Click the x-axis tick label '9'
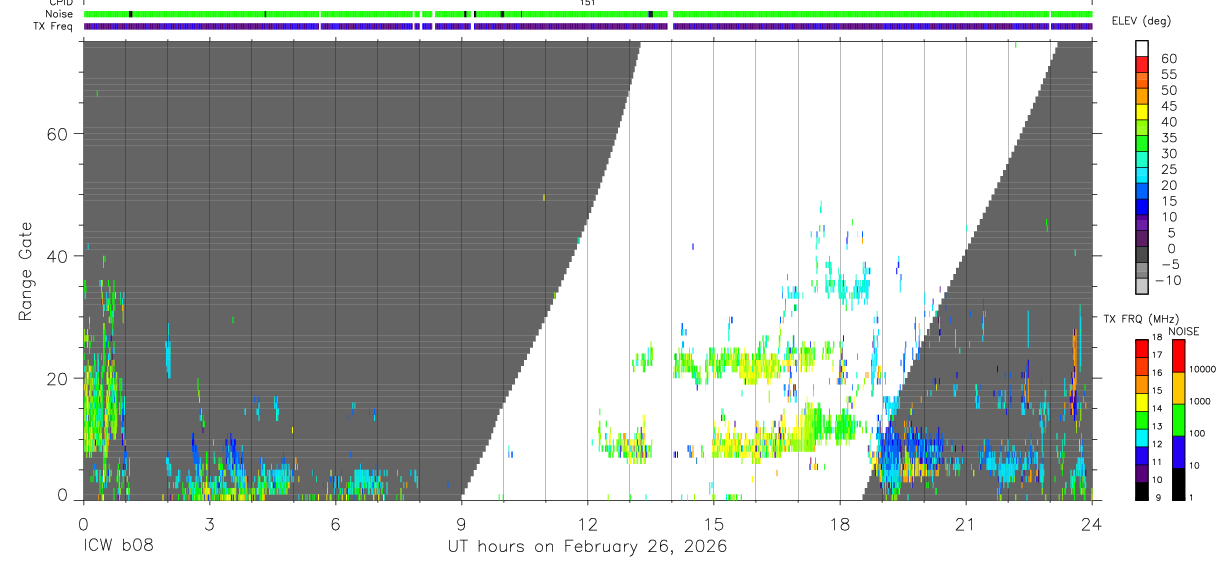1228x567 pixels. click(x=461, y=524)
